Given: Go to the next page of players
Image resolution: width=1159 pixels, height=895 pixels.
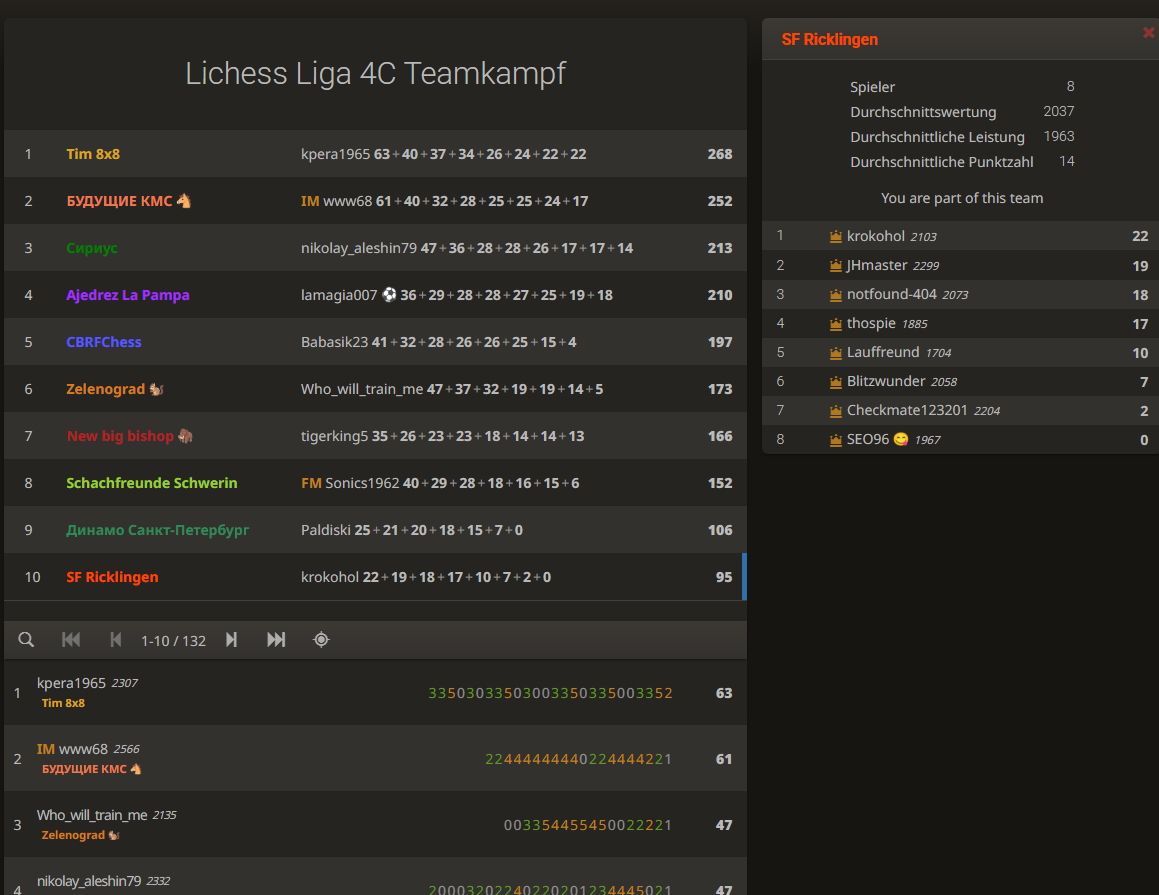Looking at the screenshot, I should pos(231,639).
